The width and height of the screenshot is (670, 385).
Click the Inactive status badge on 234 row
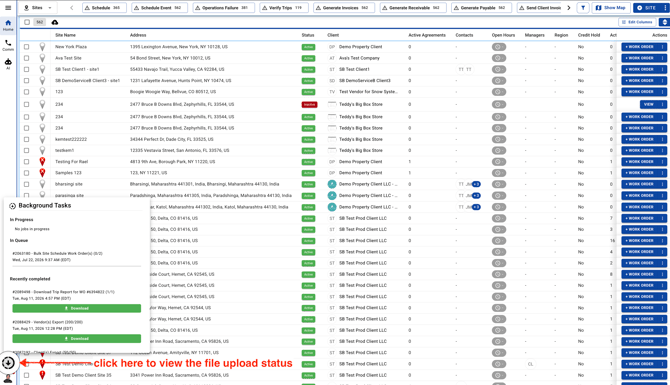click(x=309, y=104)
